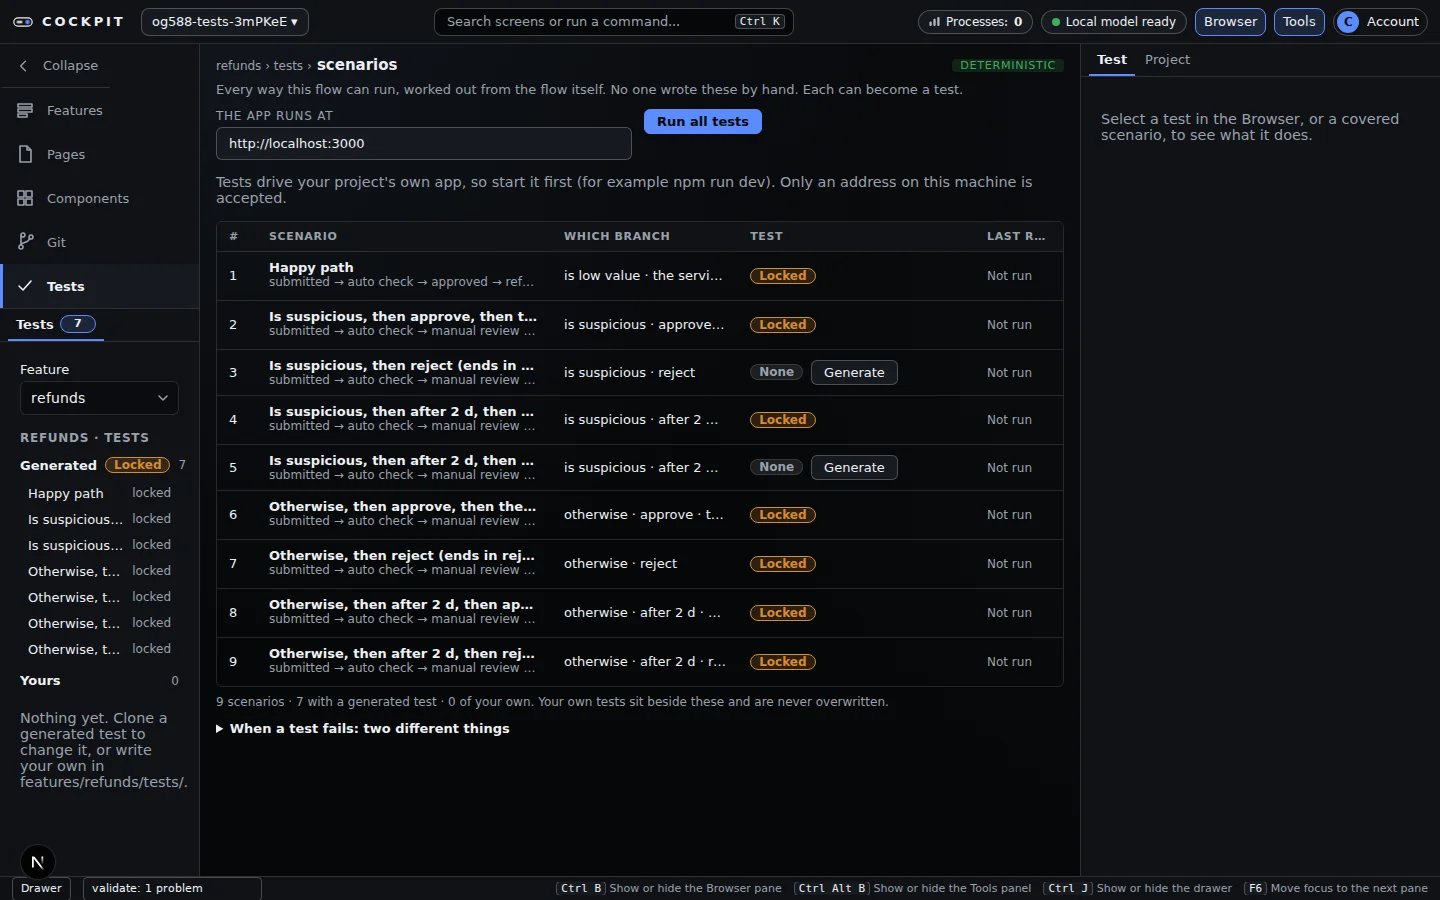
Task: Click the Ctrl K shortcut badge
Action: tap(760, 21)
